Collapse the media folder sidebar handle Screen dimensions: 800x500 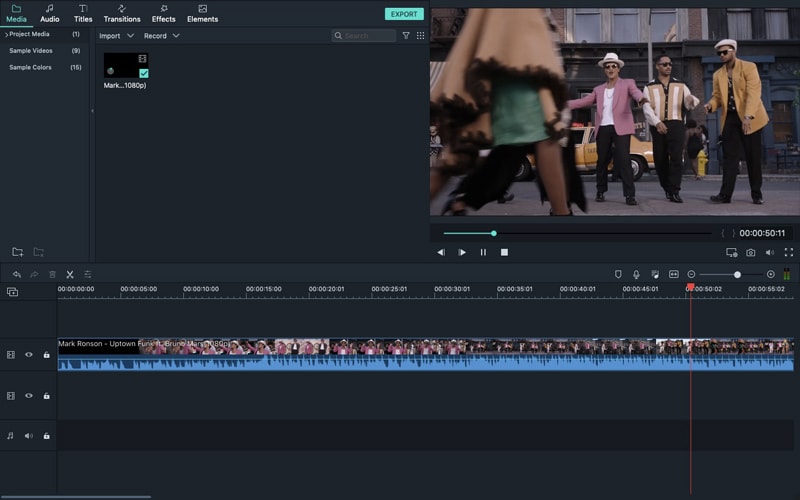pyautogui.click(x=92, y=111)
